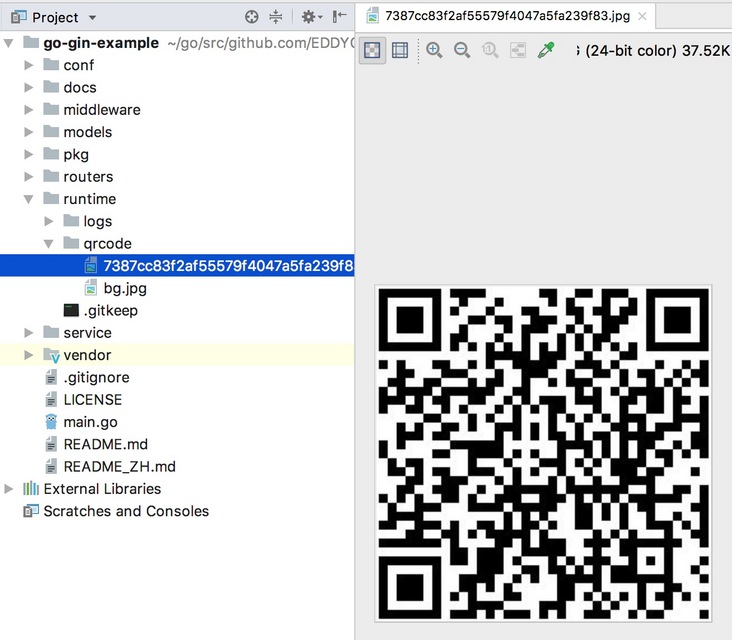
Task: Click the QR code image preview
Action: [543, 453]
